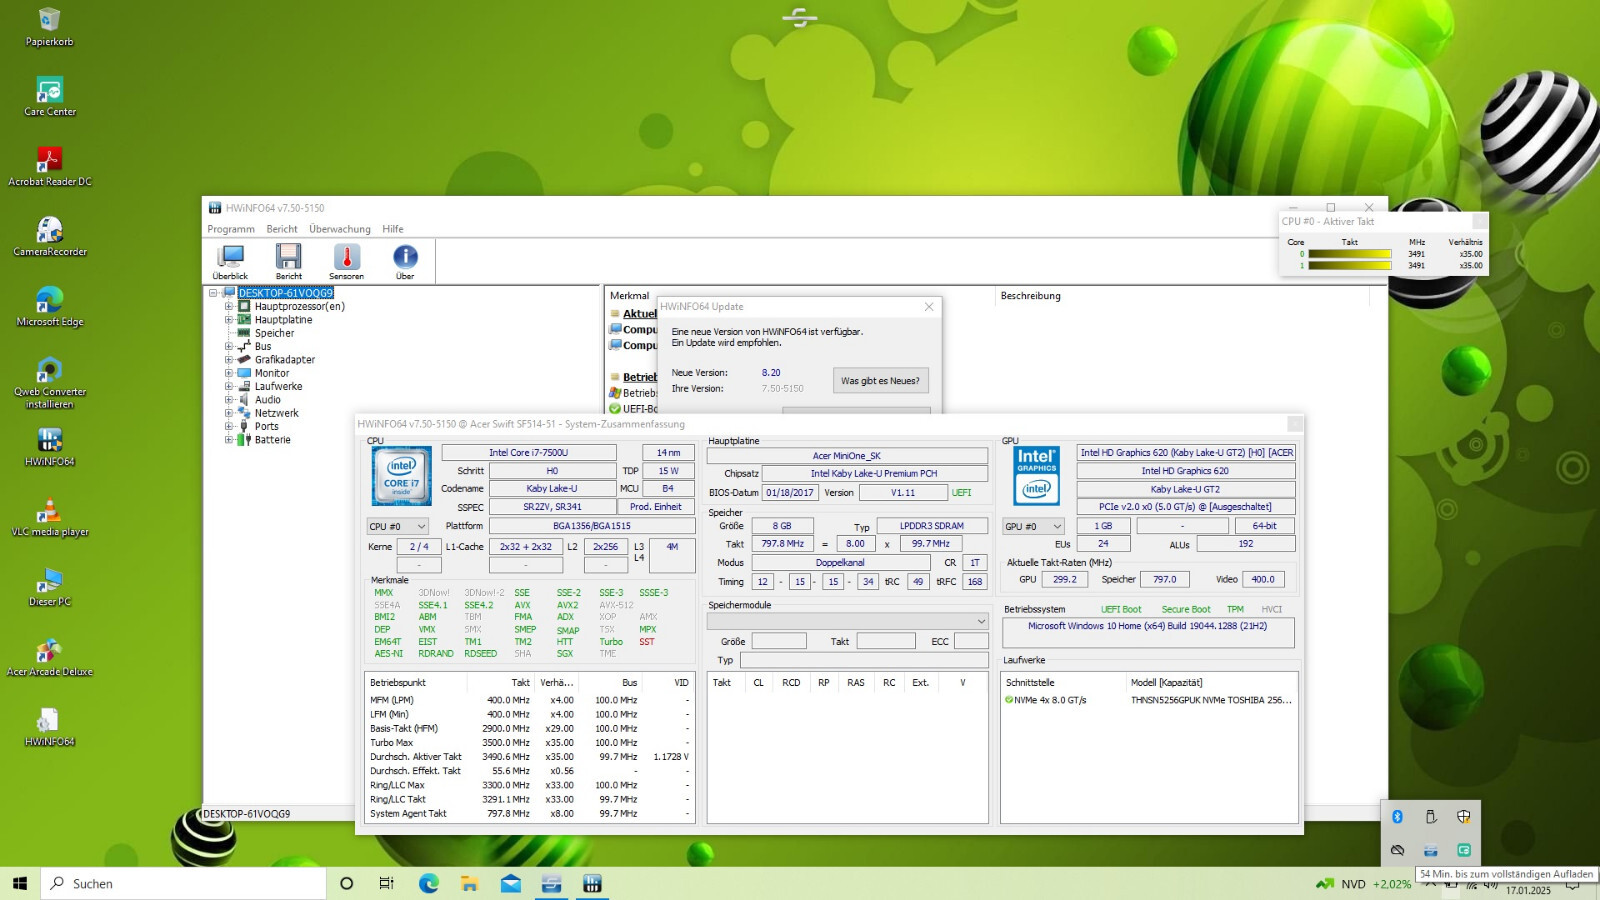This screenshot has height=900, width=1600.
Task: Open the Überwachung menu
Action: [340, 229]
